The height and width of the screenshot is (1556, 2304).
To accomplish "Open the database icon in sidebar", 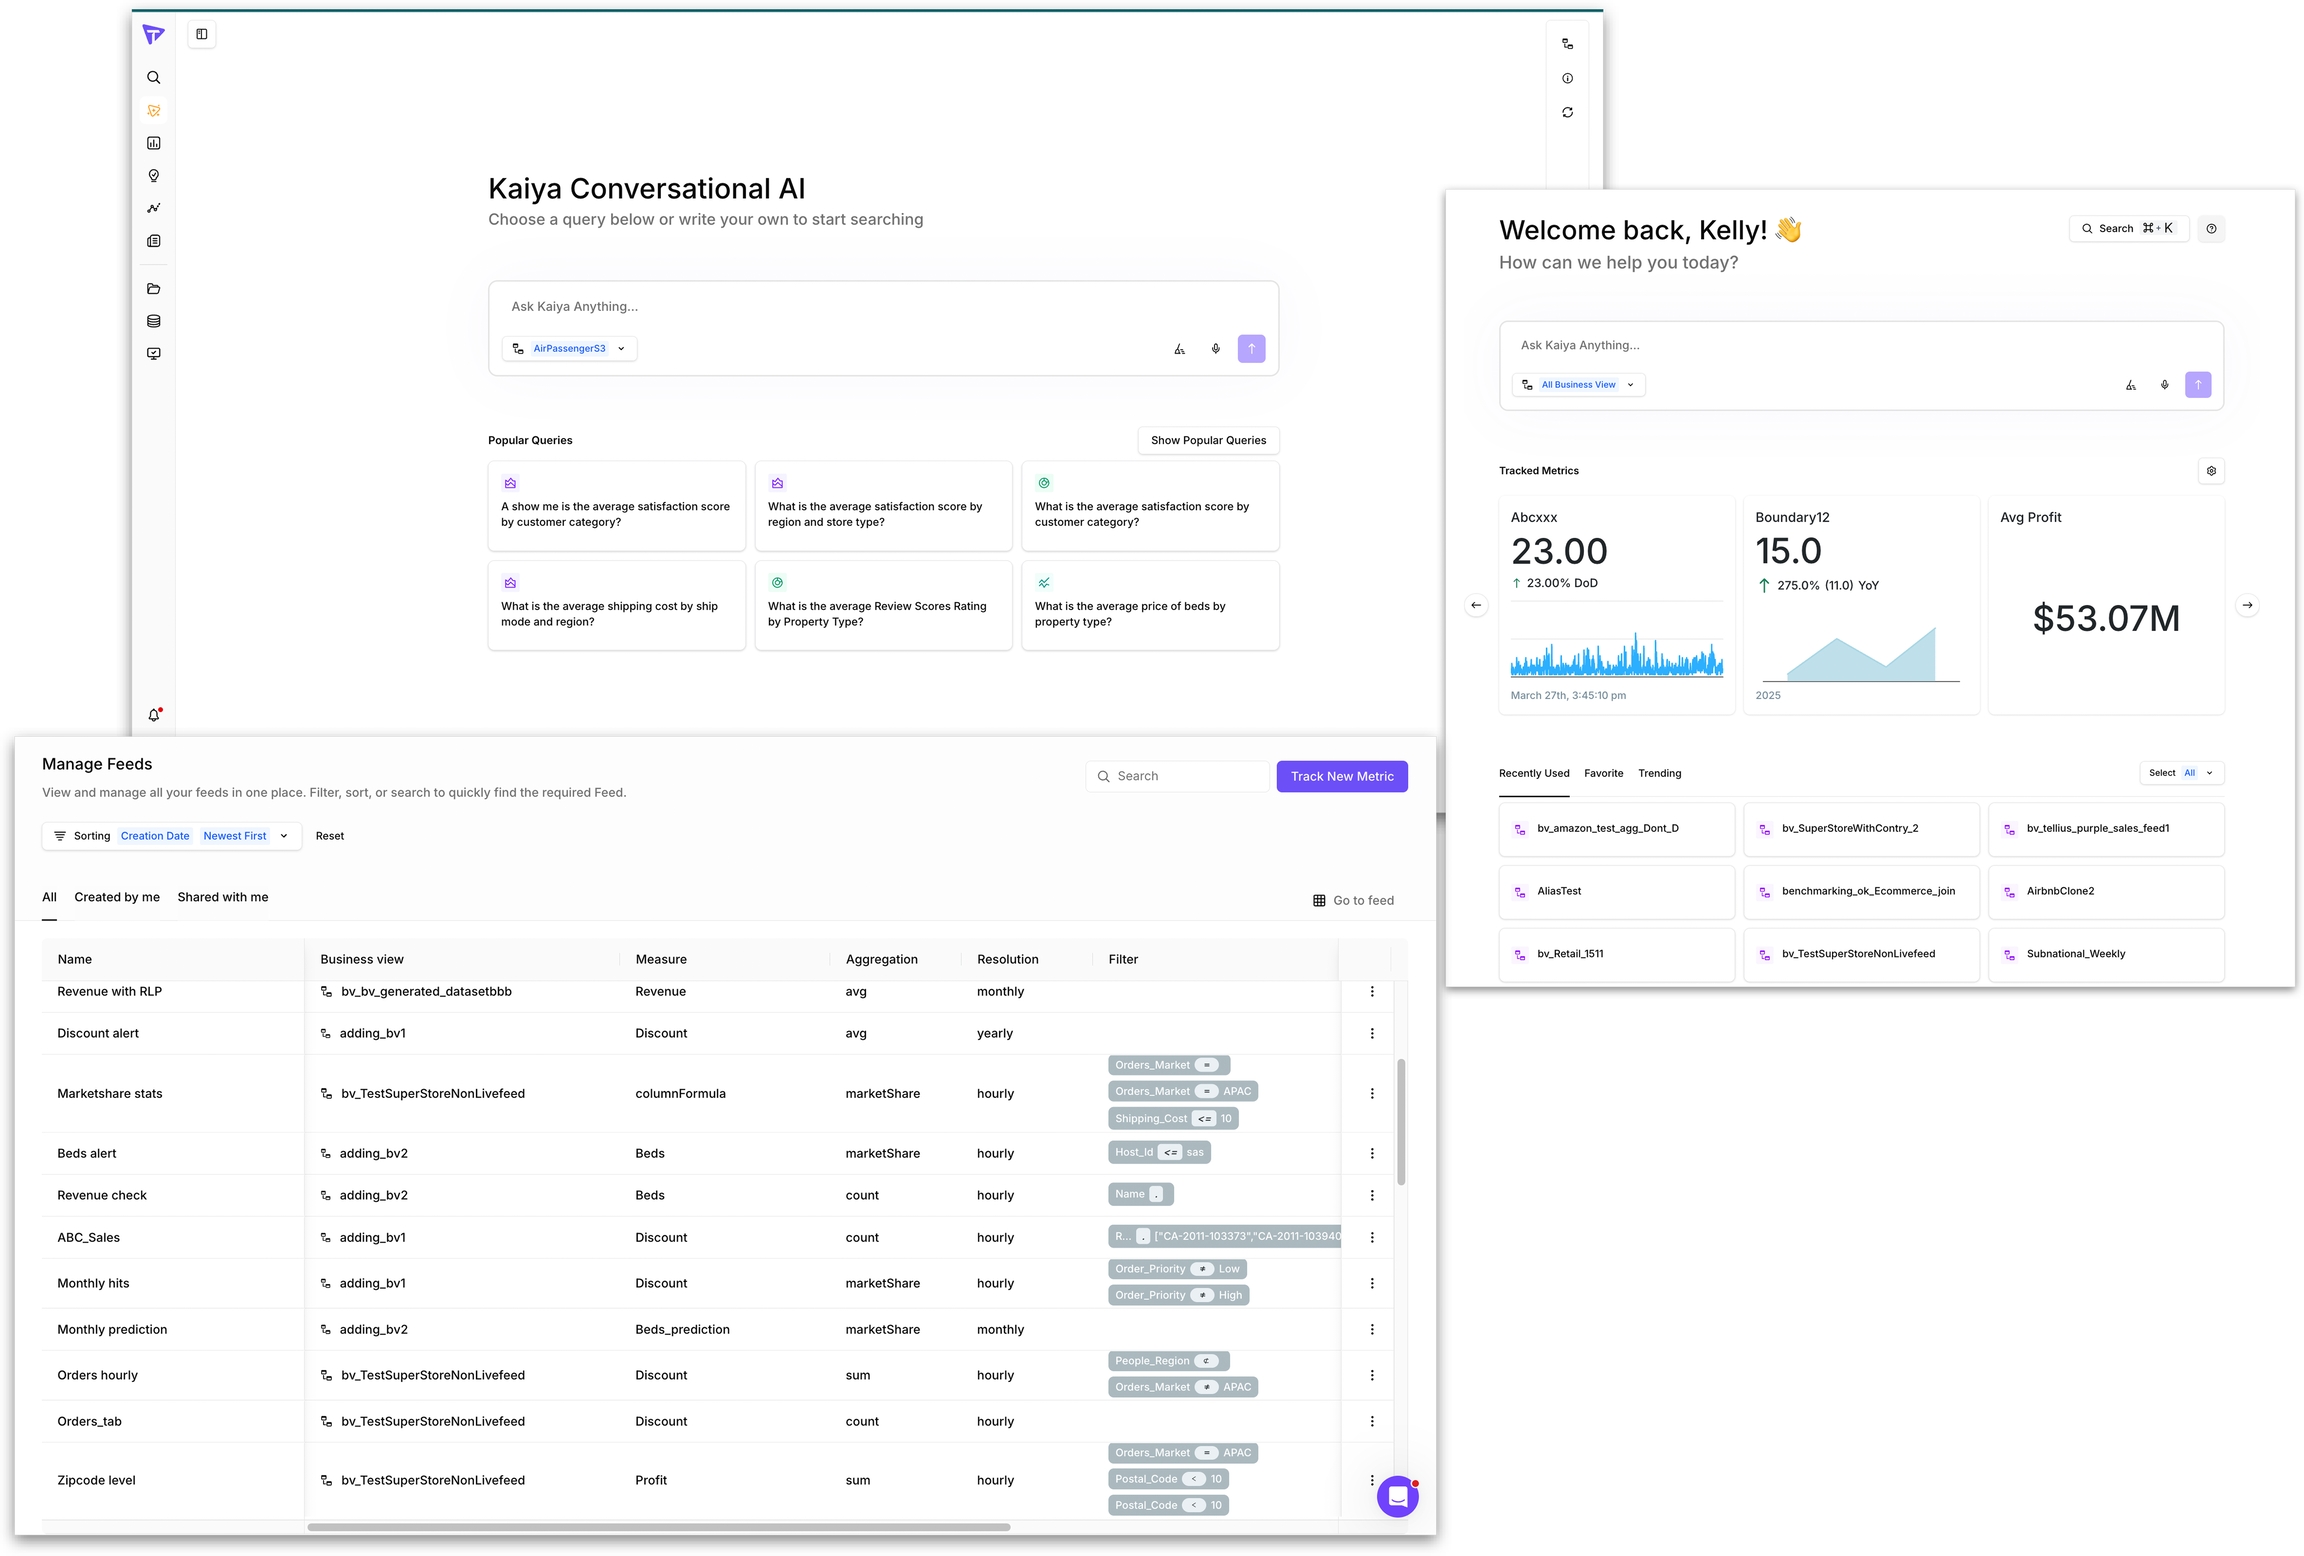I will point(153,321).
